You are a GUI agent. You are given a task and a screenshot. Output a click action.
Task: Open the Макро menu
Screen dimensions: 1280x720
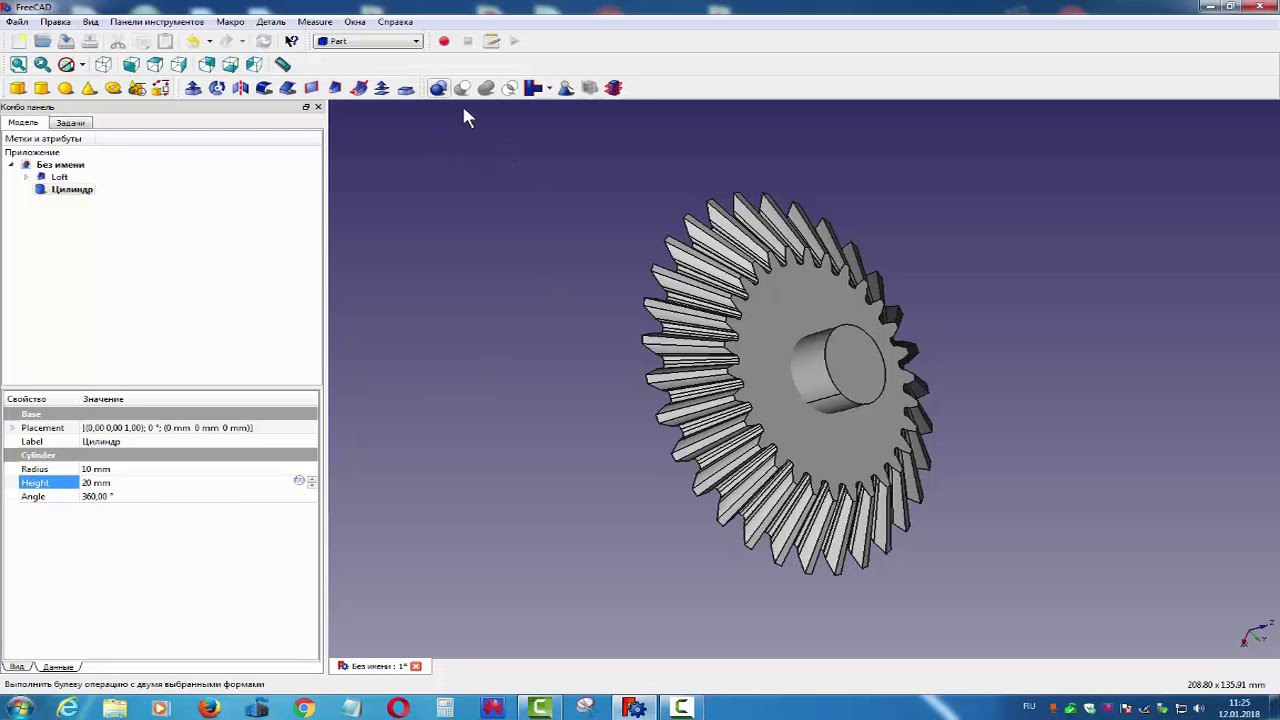[230, 22]
